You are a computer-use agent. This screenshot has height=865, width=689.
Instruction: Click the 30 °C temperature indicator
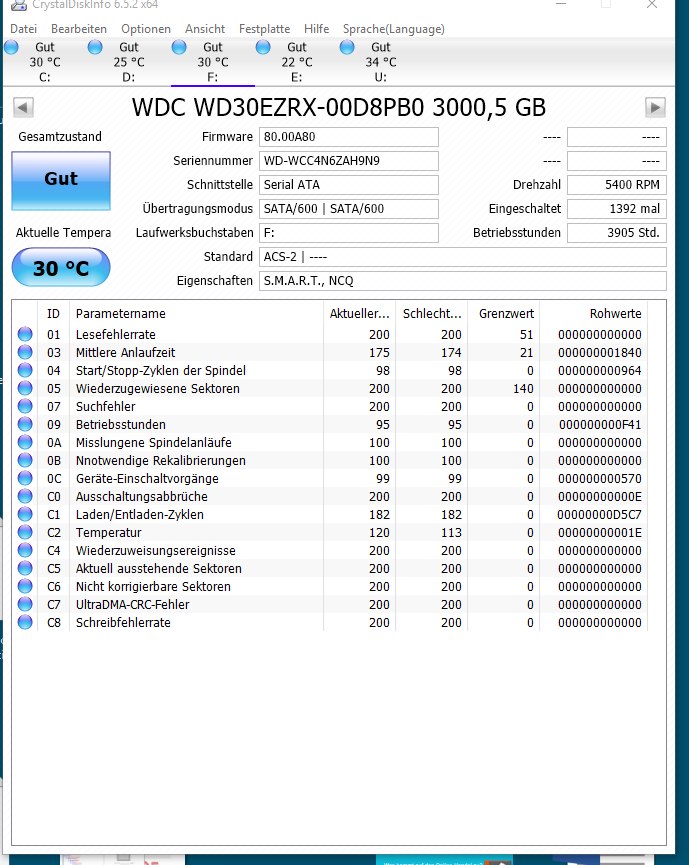(x=61, y=268)
